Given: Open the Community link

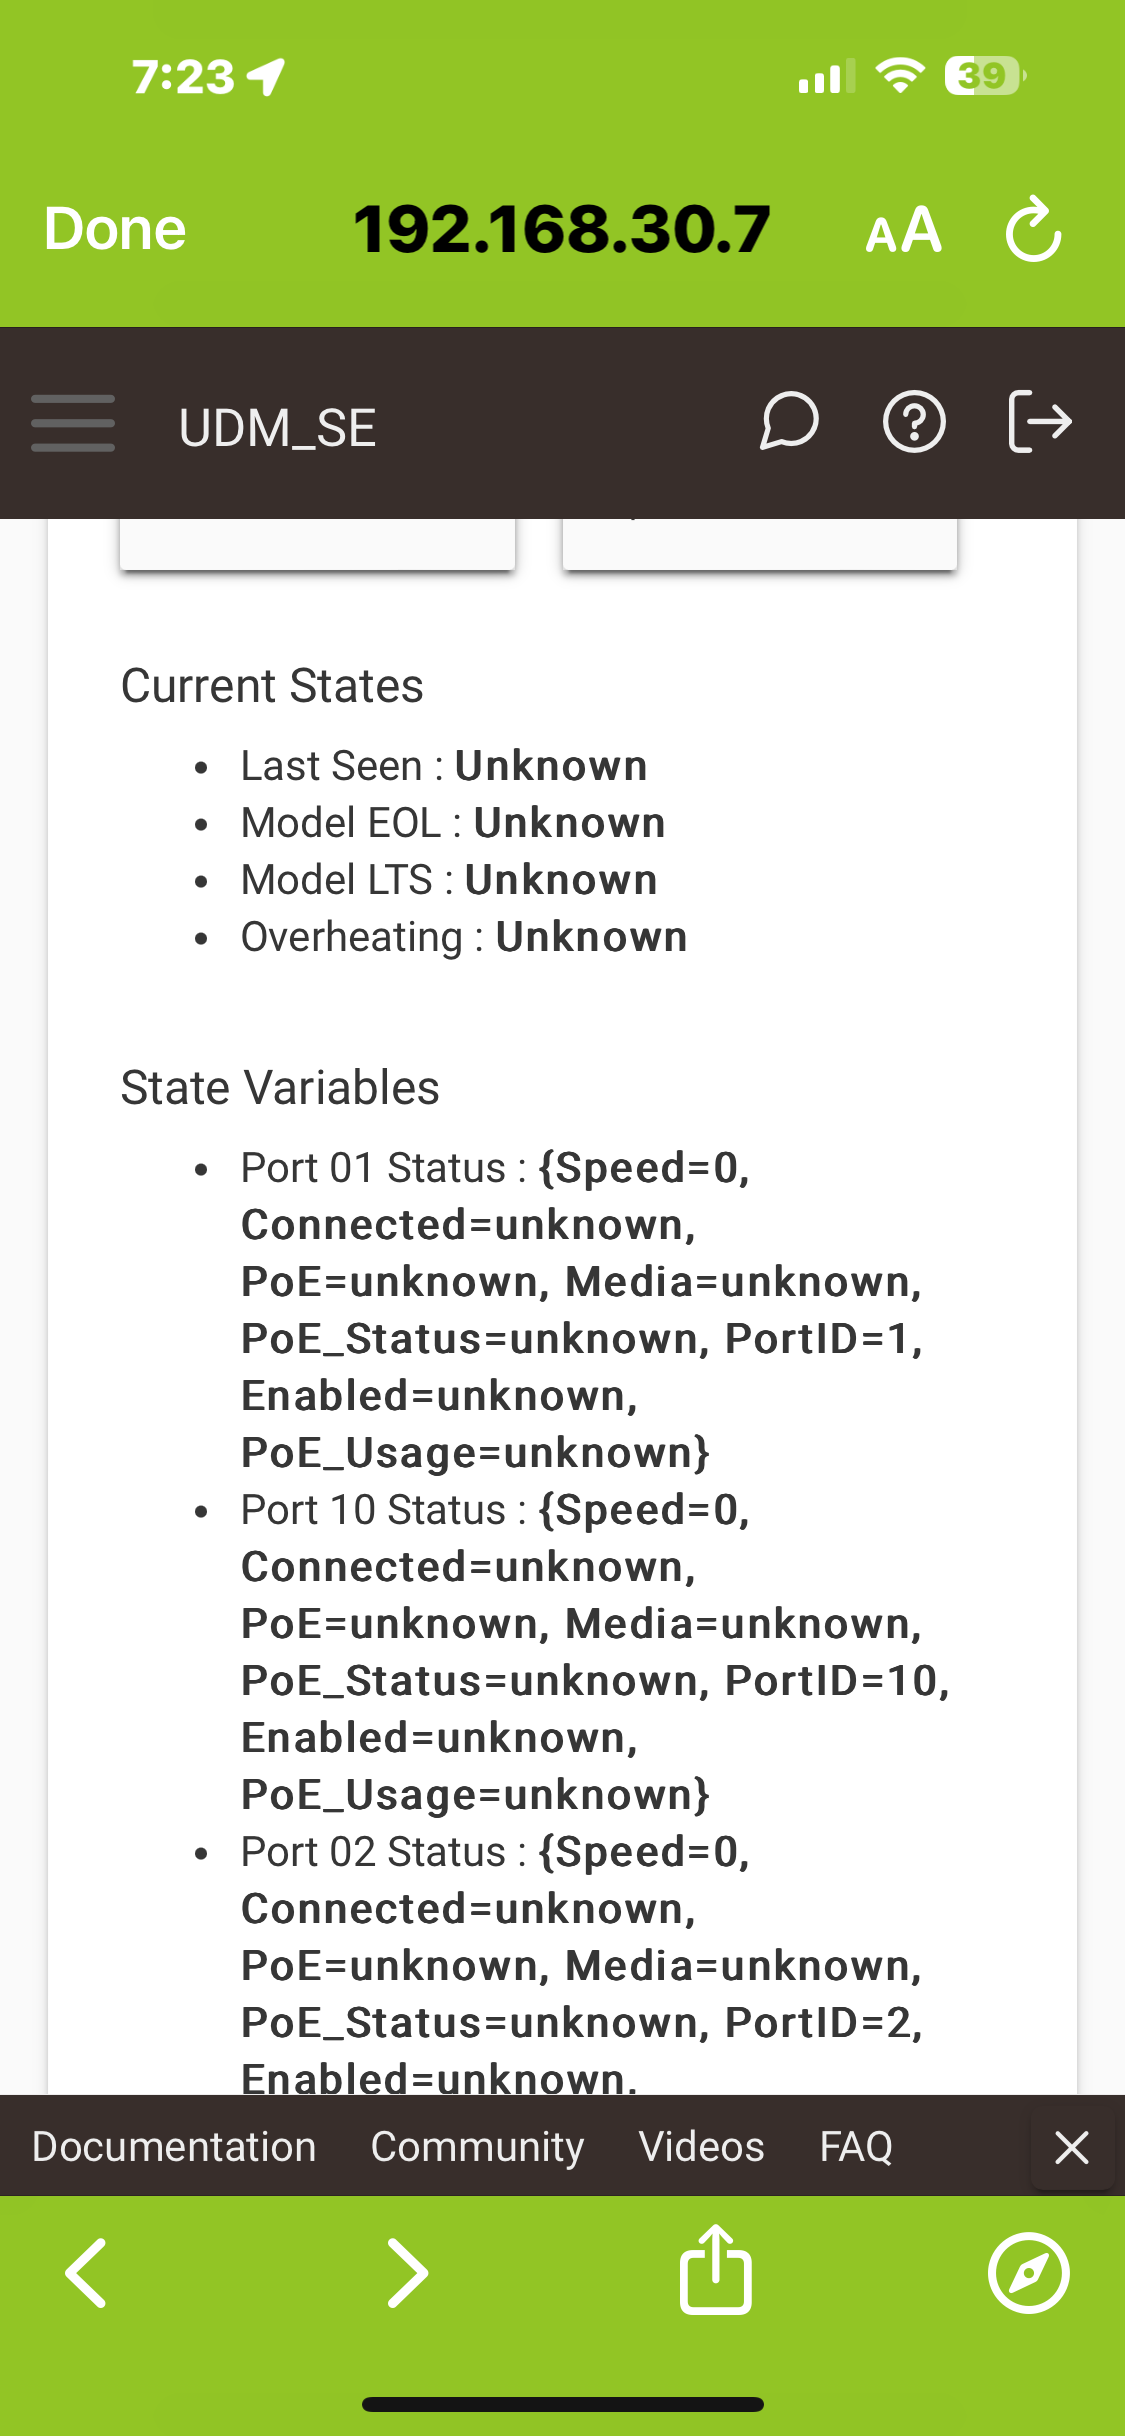Looking at the screenshot, I should pyautogui.click(x=477, y=2147).
